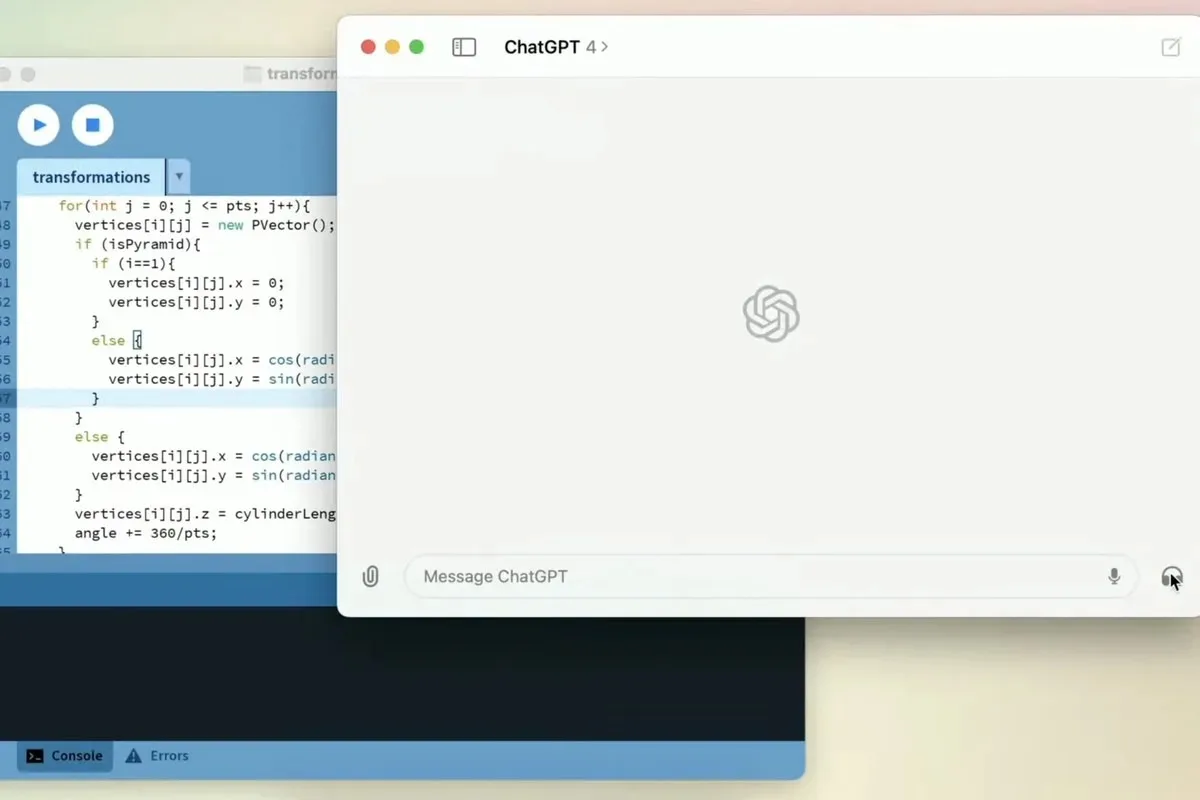Open the GPT-4 model selector chevron

click(x=605, y=46)
